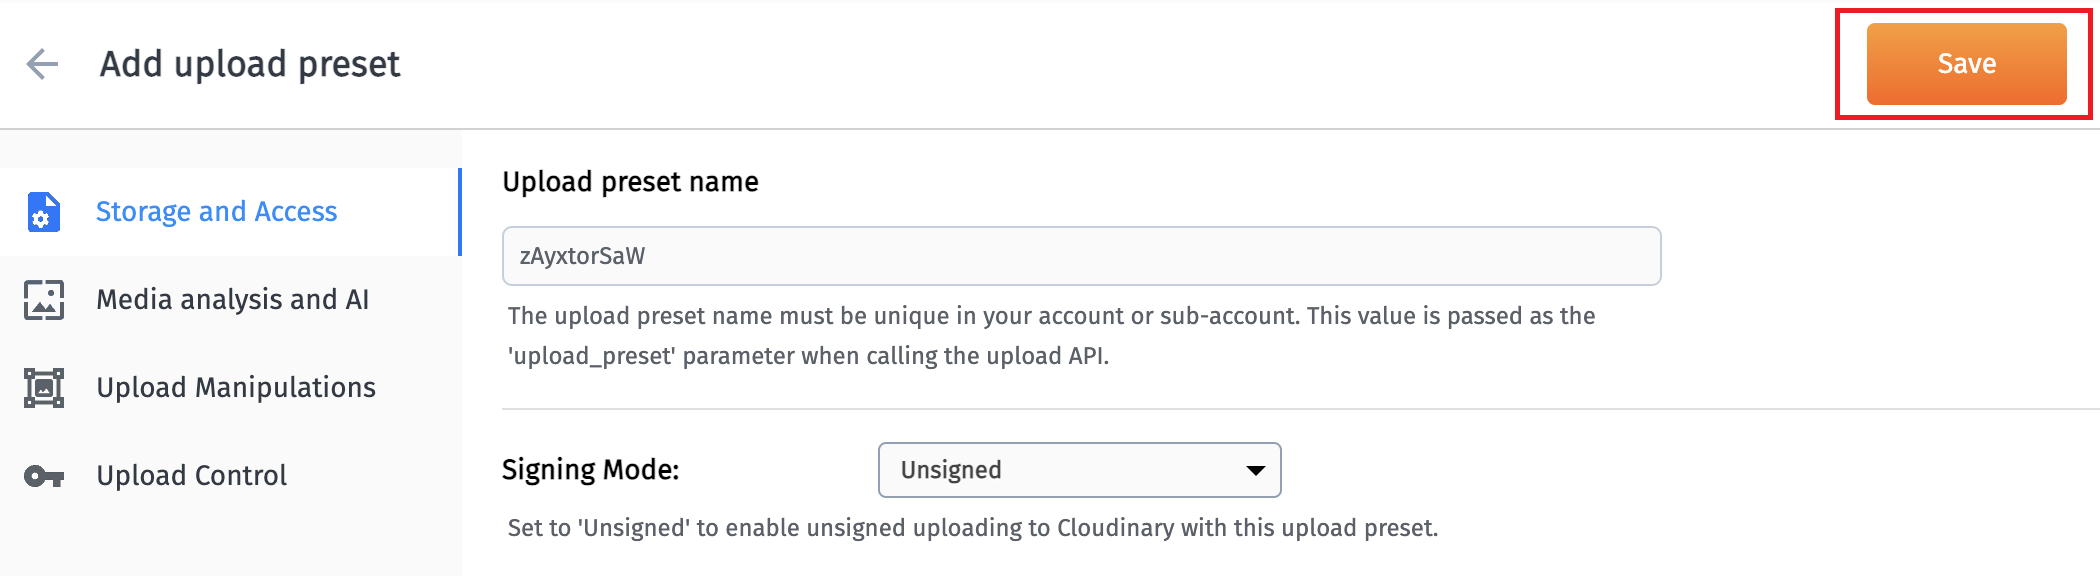Open the Upload Manipulations section
Screen dimensions: 2100x576
230,388
